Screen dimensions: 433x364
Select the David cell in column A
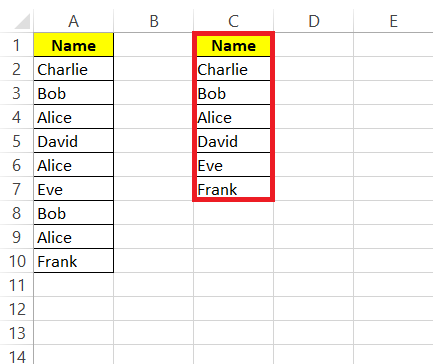click(x=74, y=141)
